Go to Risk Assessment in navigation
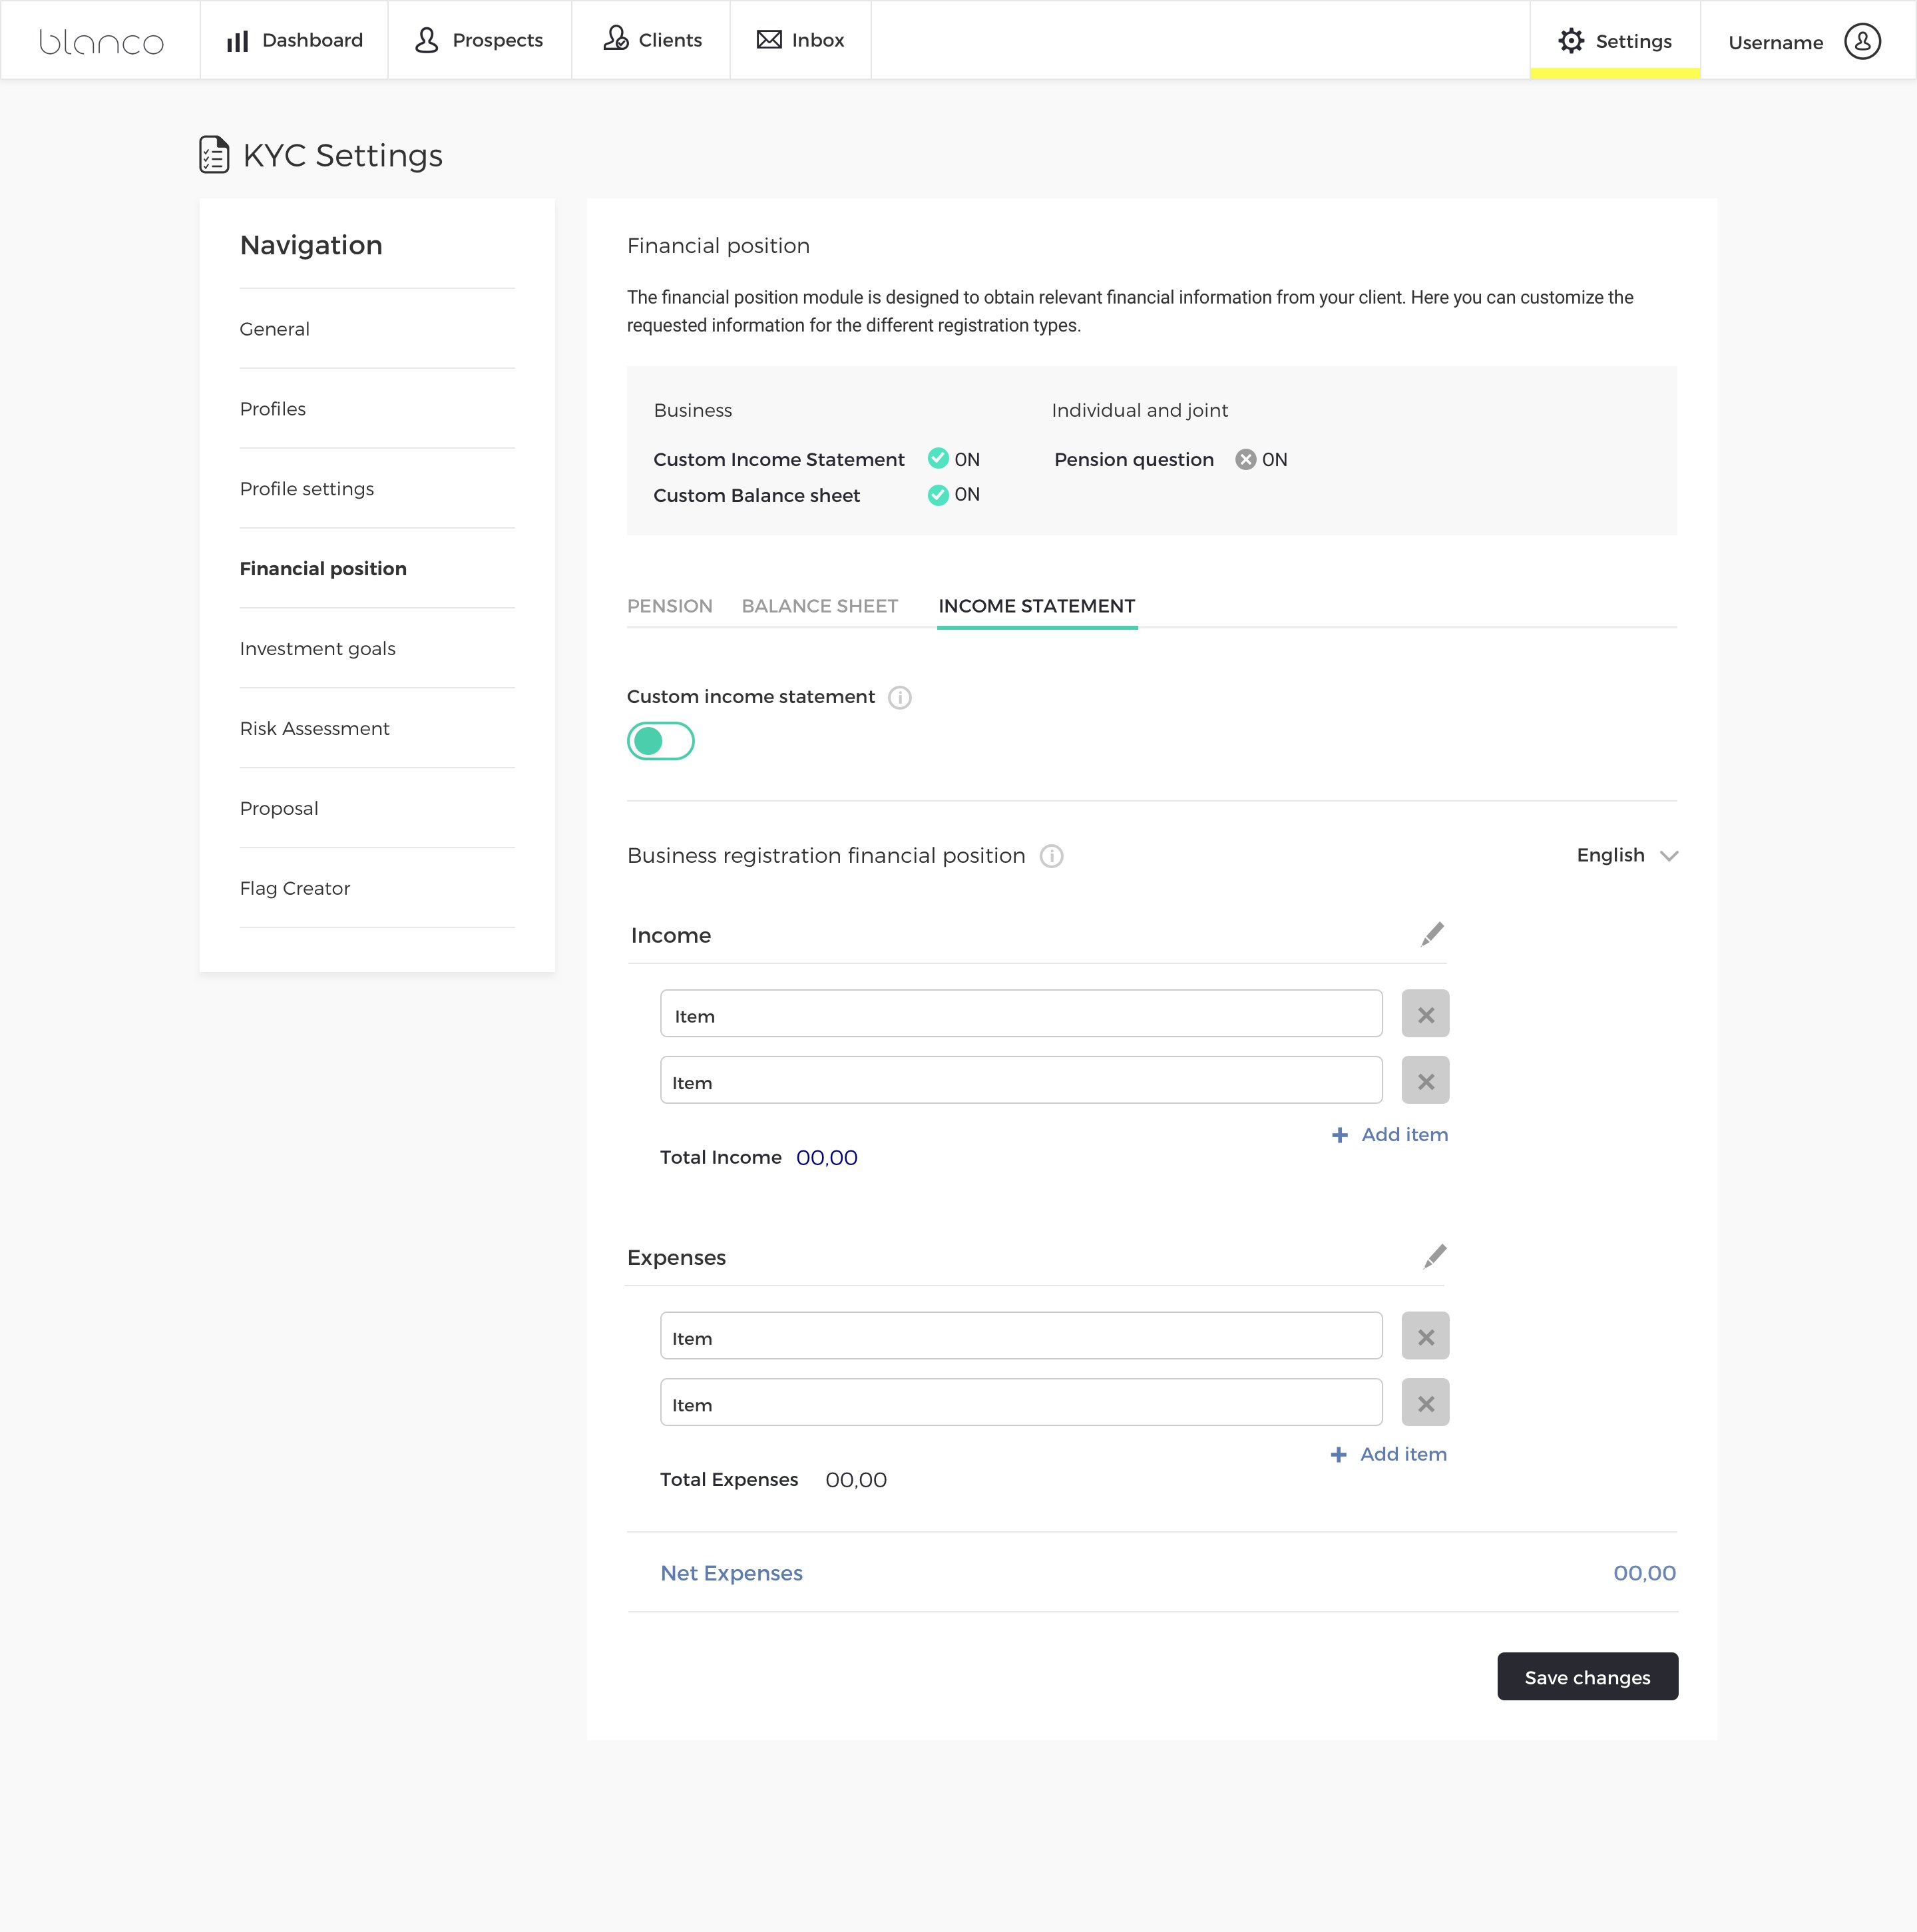 click(x=314, y=728)
